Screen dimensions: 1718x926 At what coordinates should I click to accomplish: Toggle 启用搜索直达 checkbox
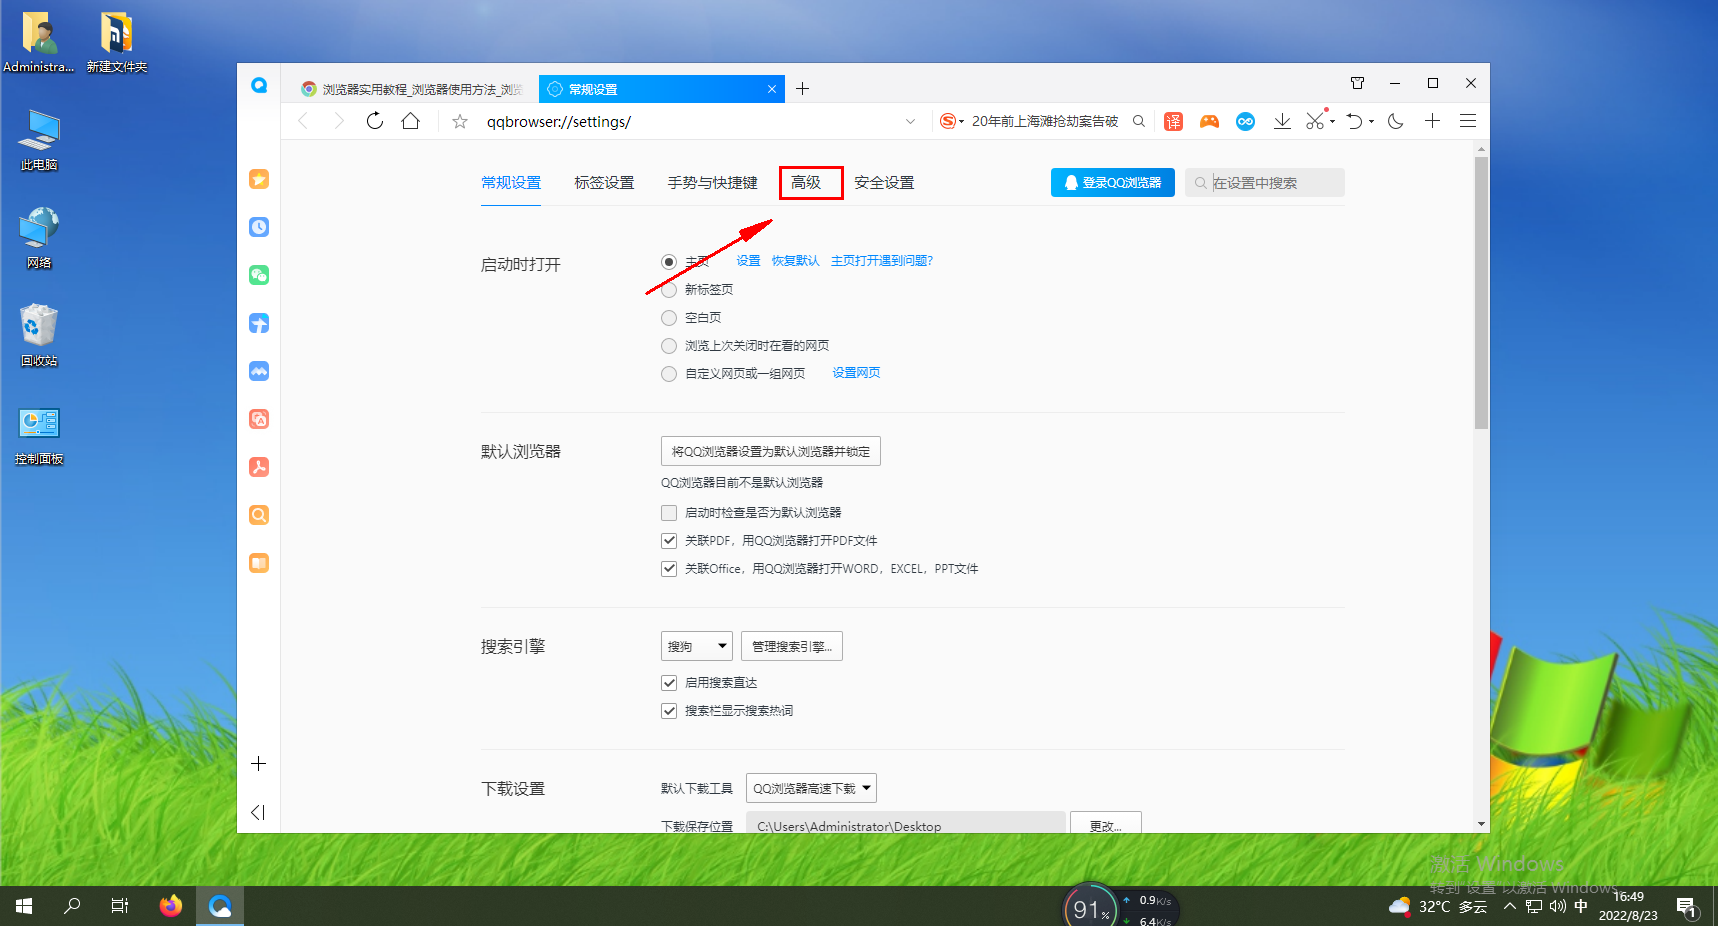(x=669, y=683)
